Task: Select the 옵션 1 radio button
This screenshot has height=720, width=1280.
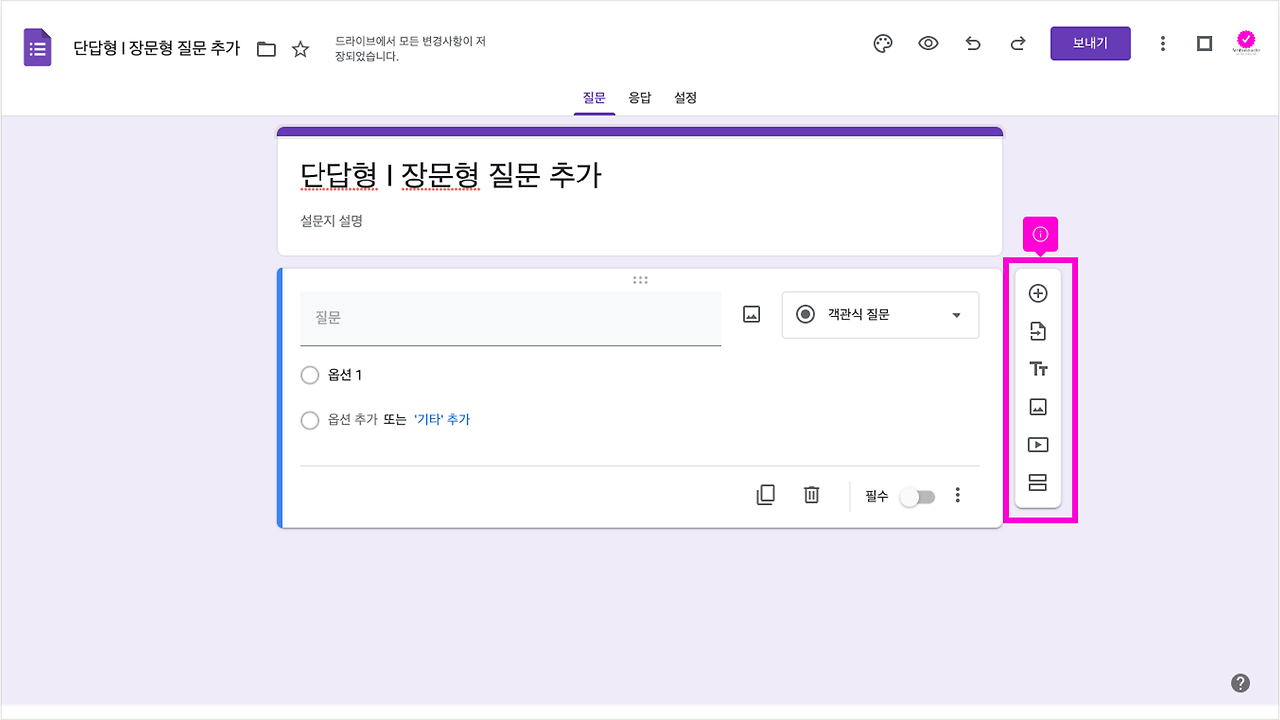Action: click(x=310, y=375)
